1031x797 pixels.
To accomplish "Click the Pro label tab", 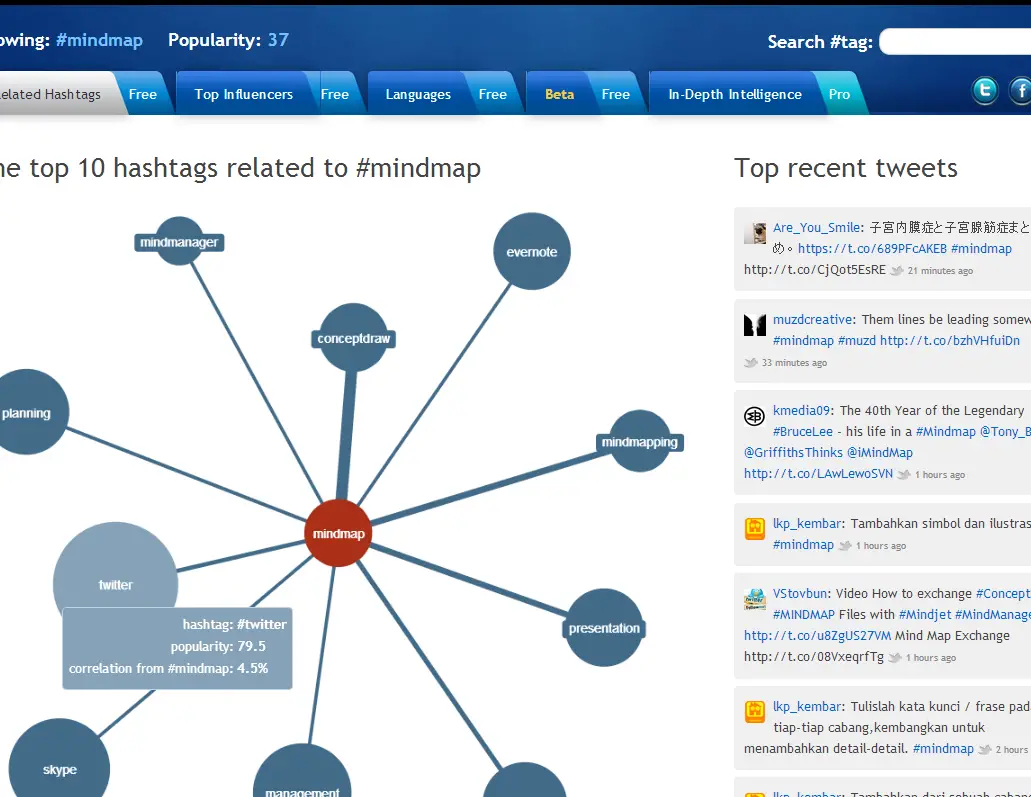I will (839, 94).
